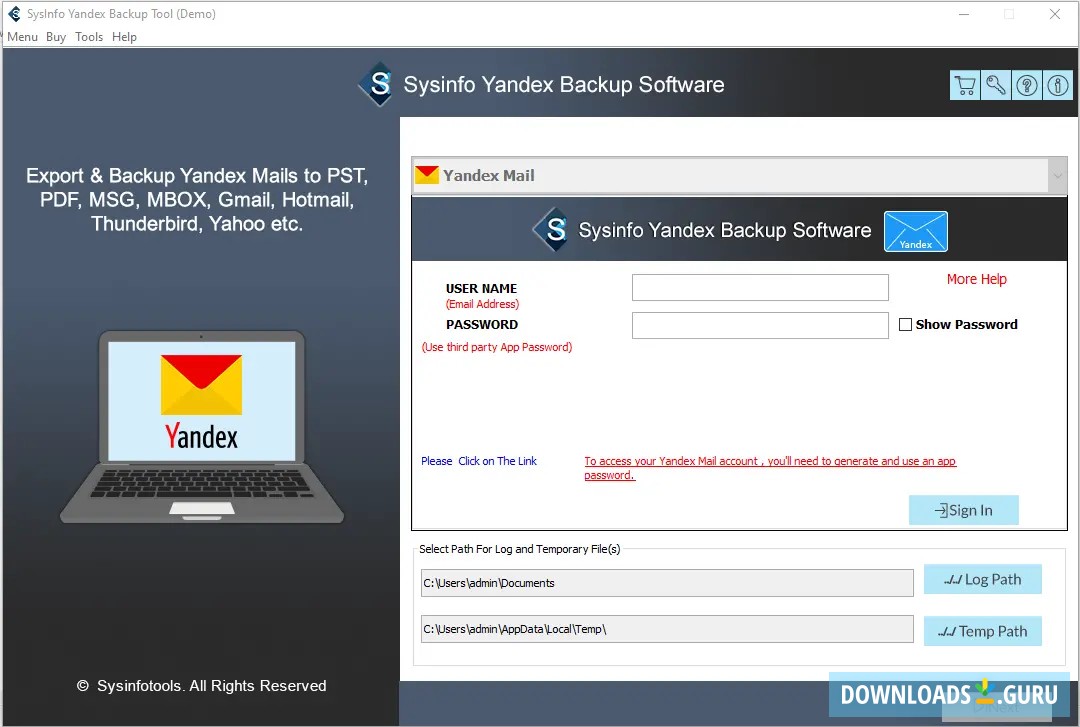Click the USER NAME email input field
The height and width of the screenshot is (727, 1080).
pos(760,287)
